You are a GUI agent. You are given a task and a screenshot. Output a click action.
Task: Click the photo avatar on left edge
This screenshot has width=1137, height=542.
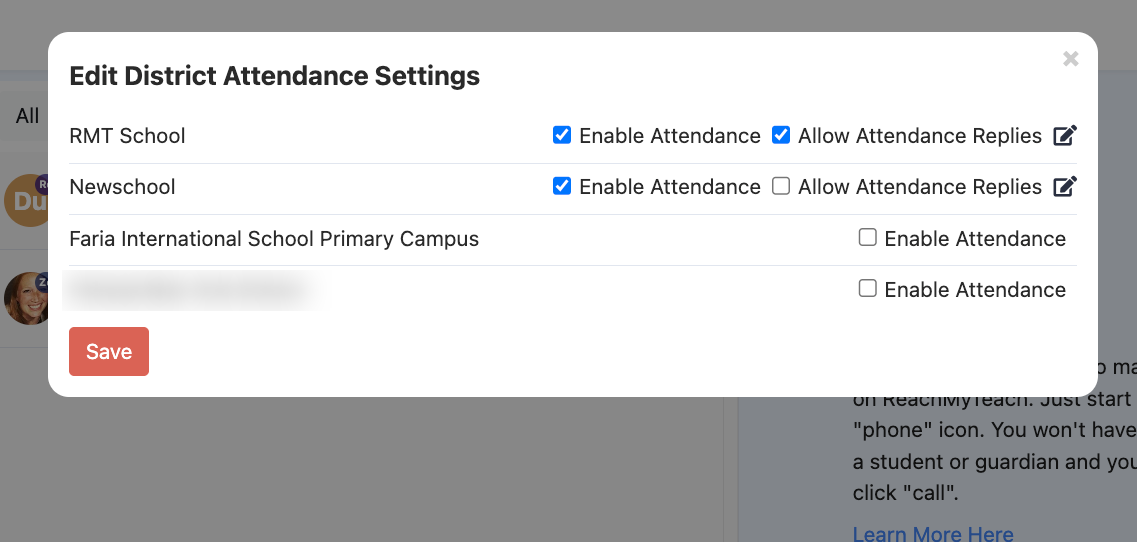25,298
